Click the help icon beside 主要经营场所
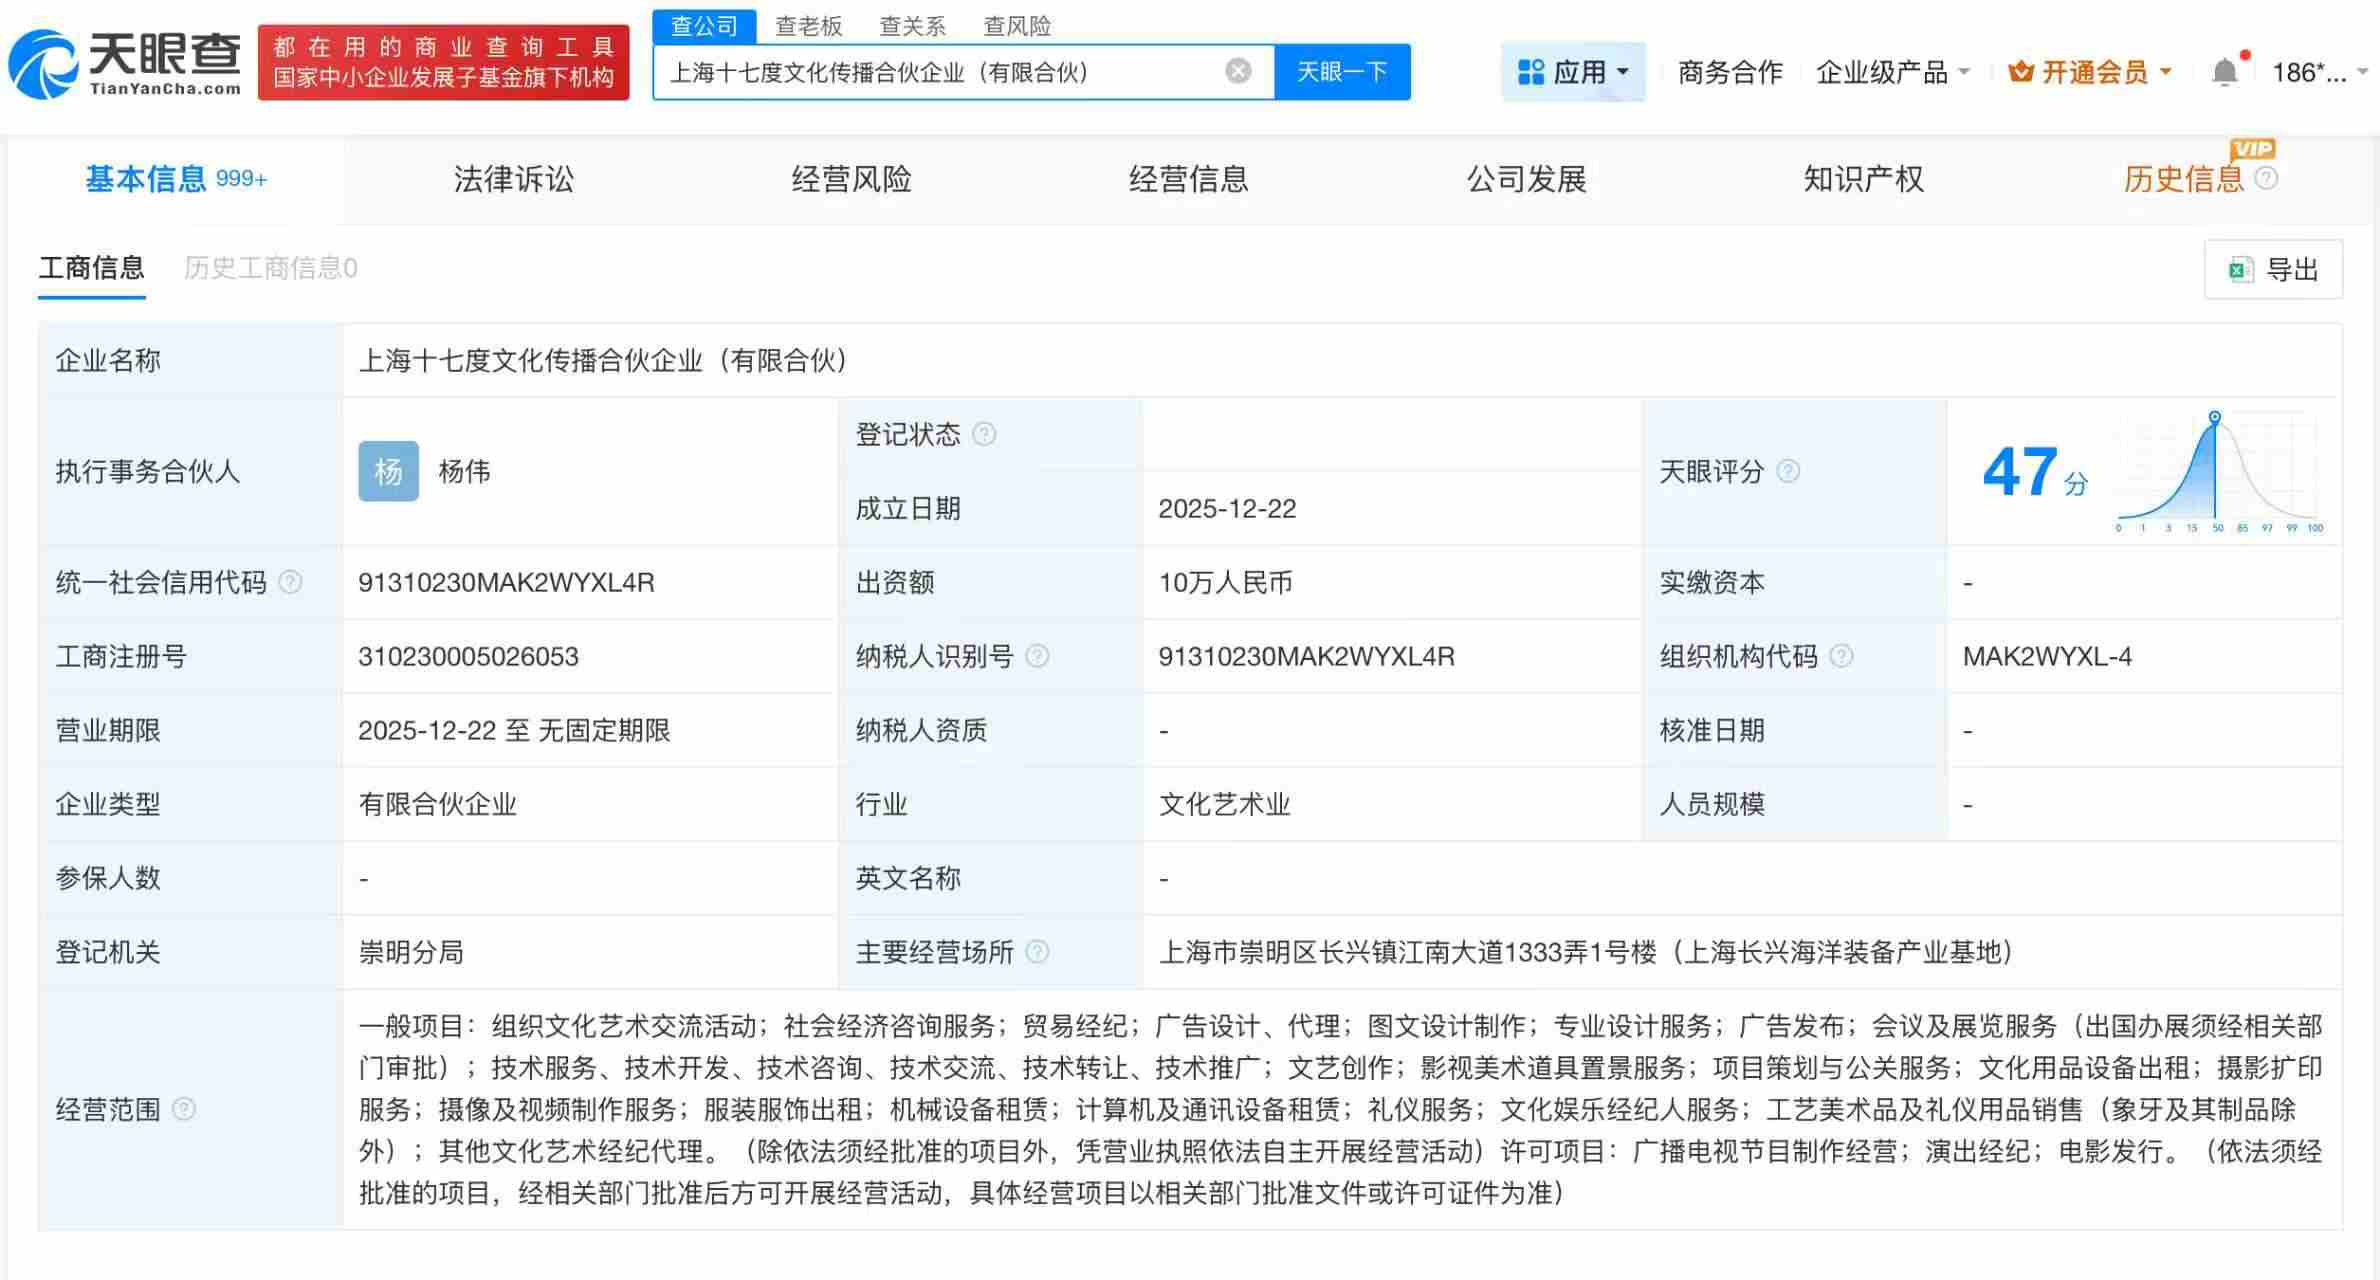Image resolution: width=2380 pixels, height=1280 pixels. point(1037,952)
